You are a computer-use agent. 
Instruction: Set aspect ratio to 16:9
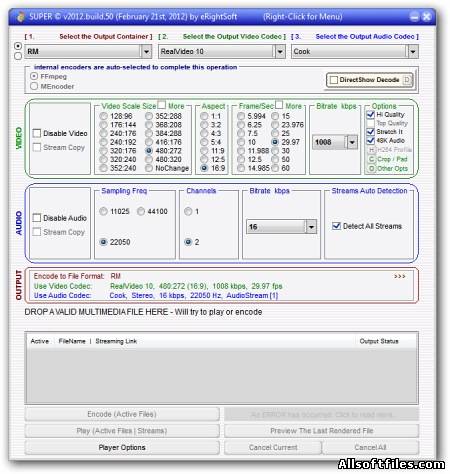(x=204, y=168)
